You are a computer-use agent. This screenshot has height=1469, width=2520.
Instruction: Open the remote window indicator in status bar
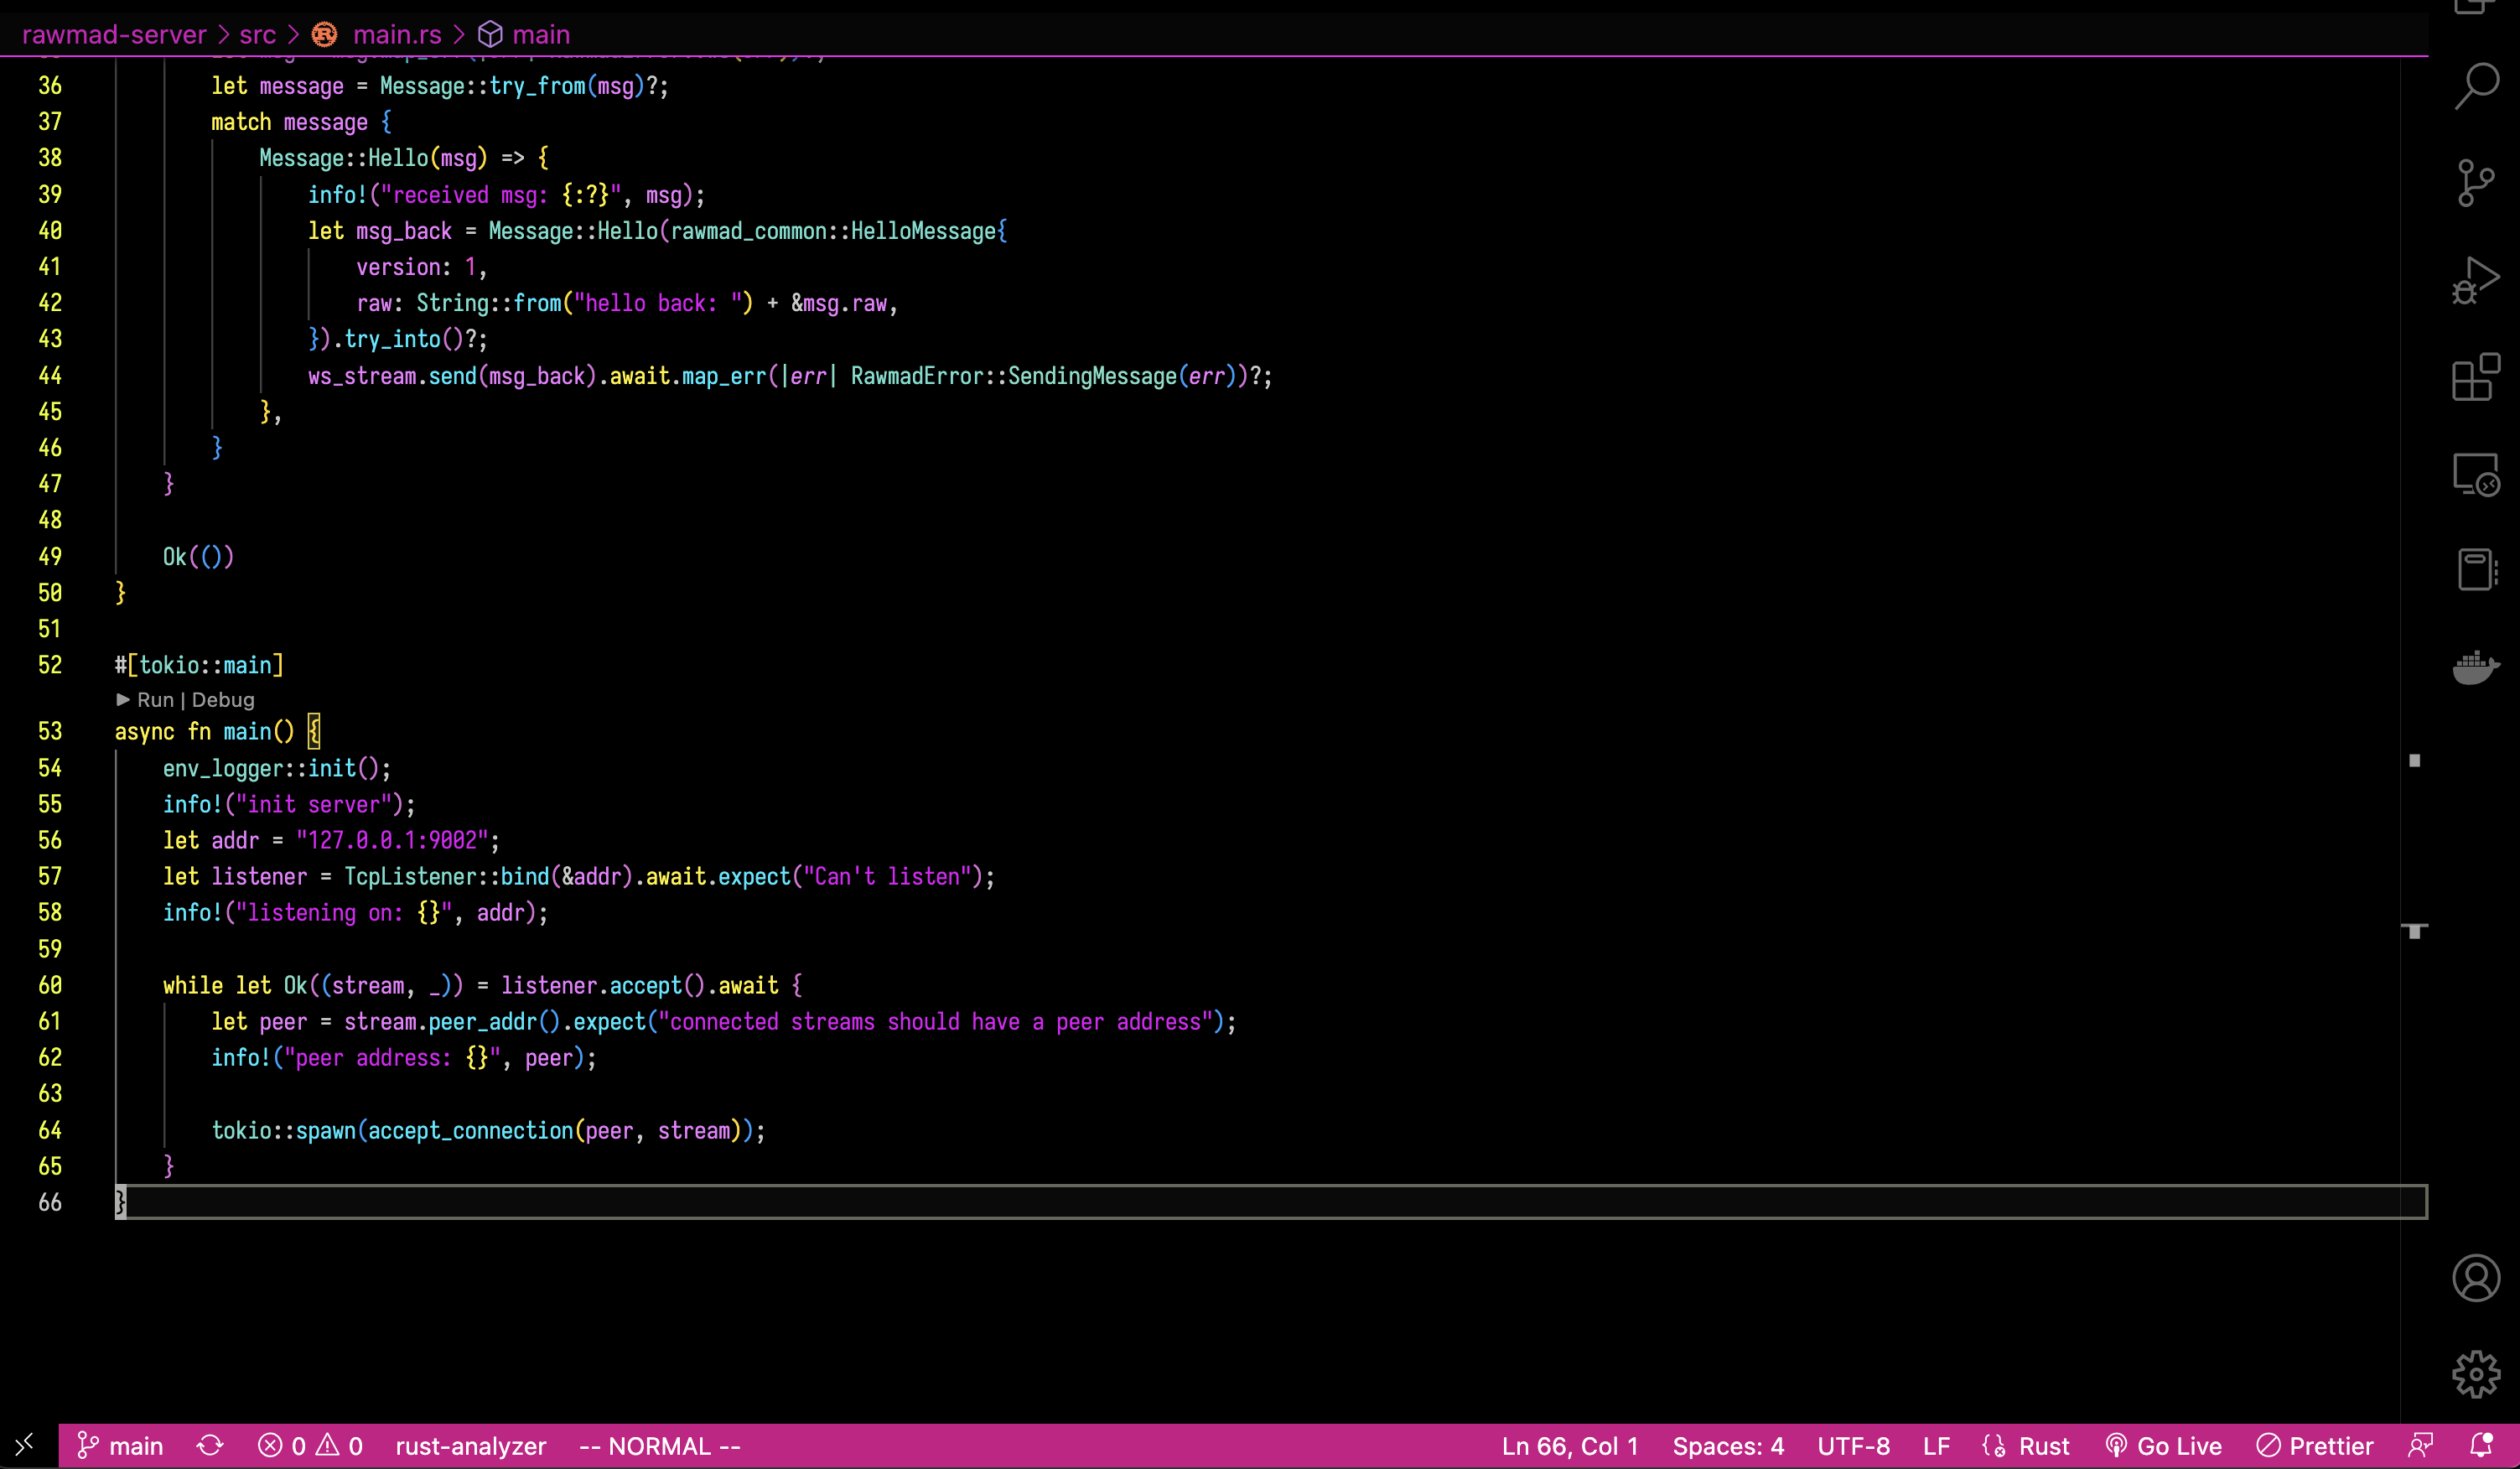click(x=26, y=1446)
